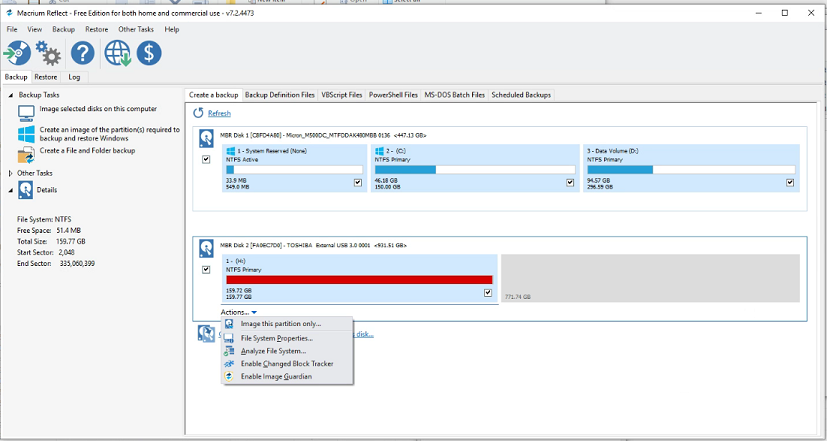Click the Analyze File System menu icon
Image resolution: width=827 pixels, height=441 pixels.
[x=229, y=351]
